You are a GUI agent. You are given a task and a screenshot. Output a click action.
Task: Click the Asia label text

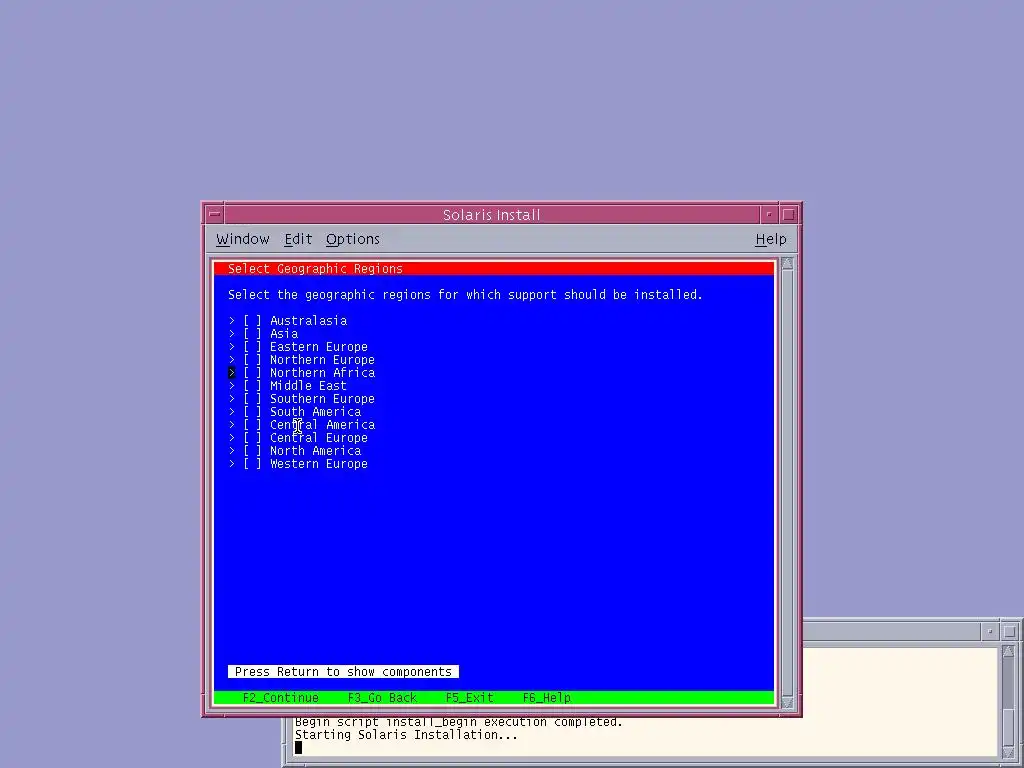pyautogui.click(x=284, y=334)
